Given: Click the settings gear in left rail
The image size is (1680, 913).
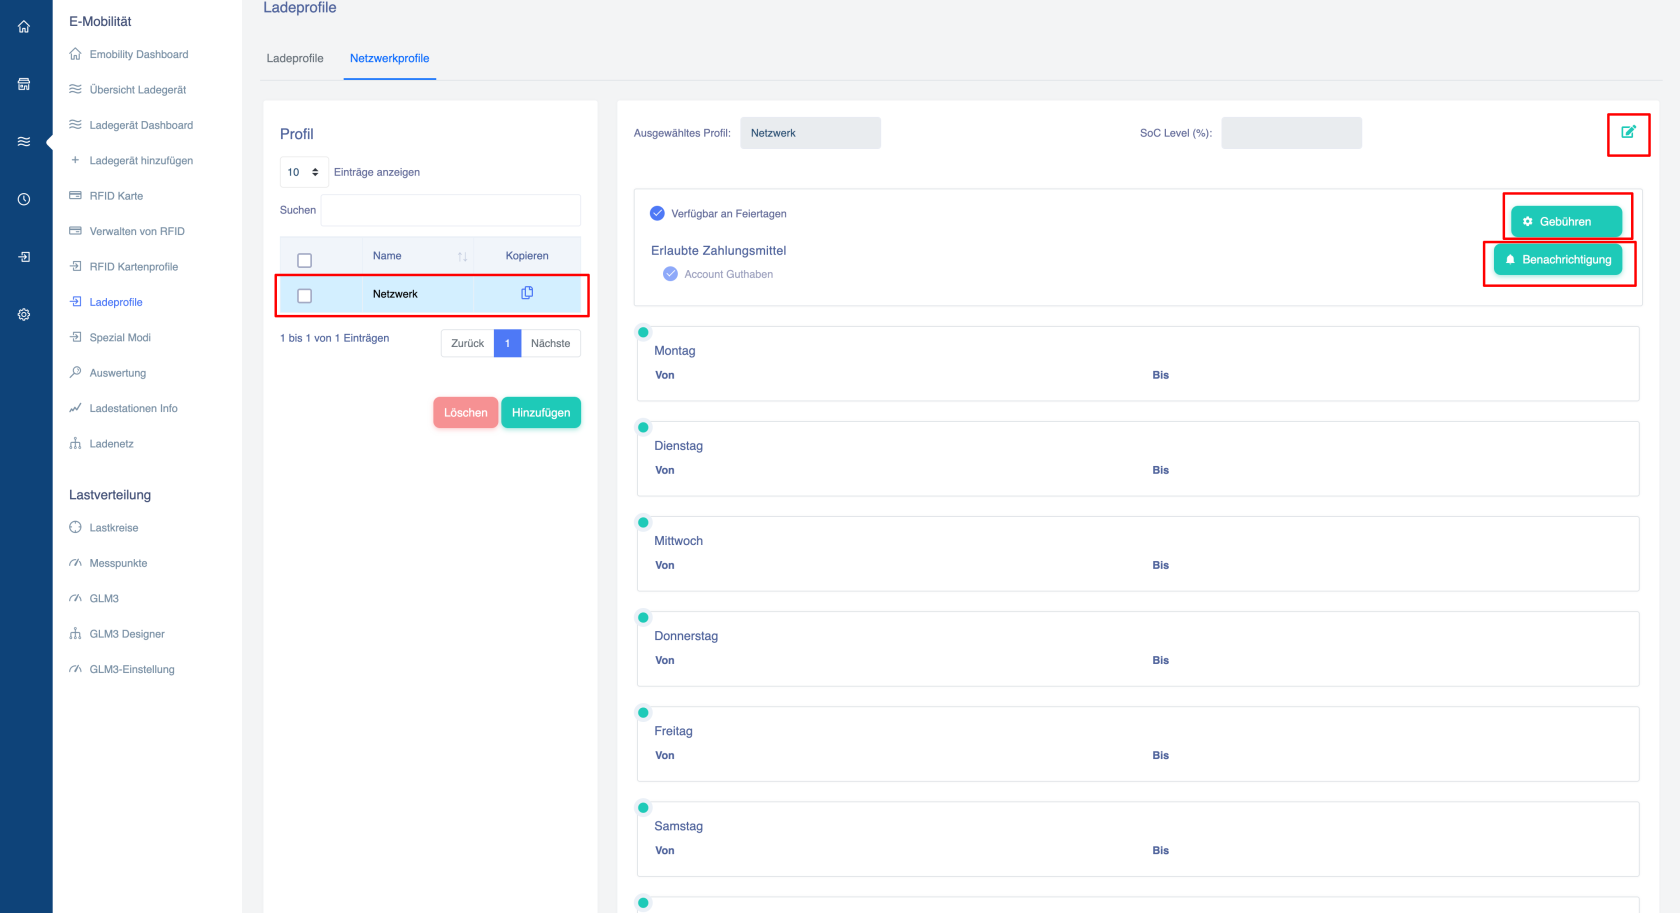Looking at the screenshot, I should [24, 315].
